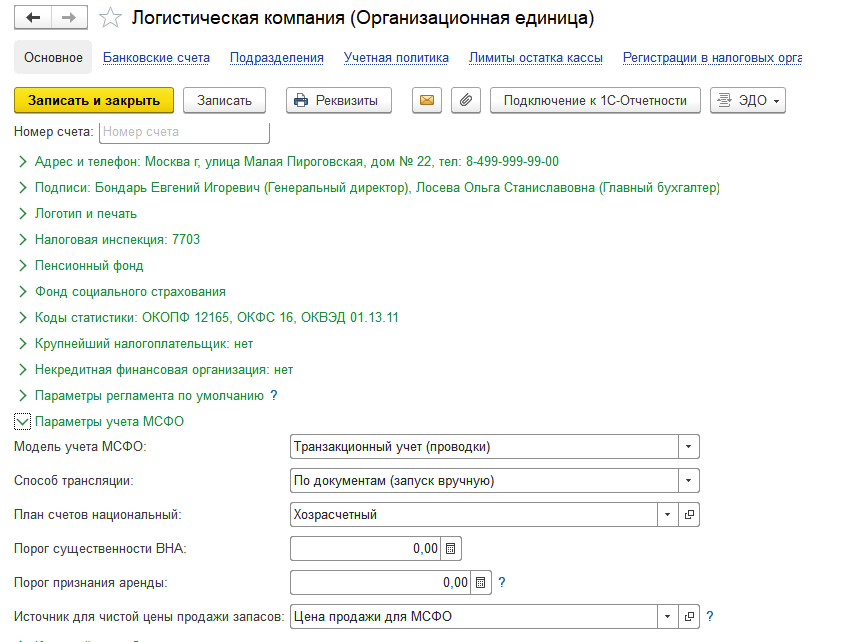The height and width of the screenshot is (642, 842).
Task: Collapse Параметры учета МСФО section
Action: 23,422
